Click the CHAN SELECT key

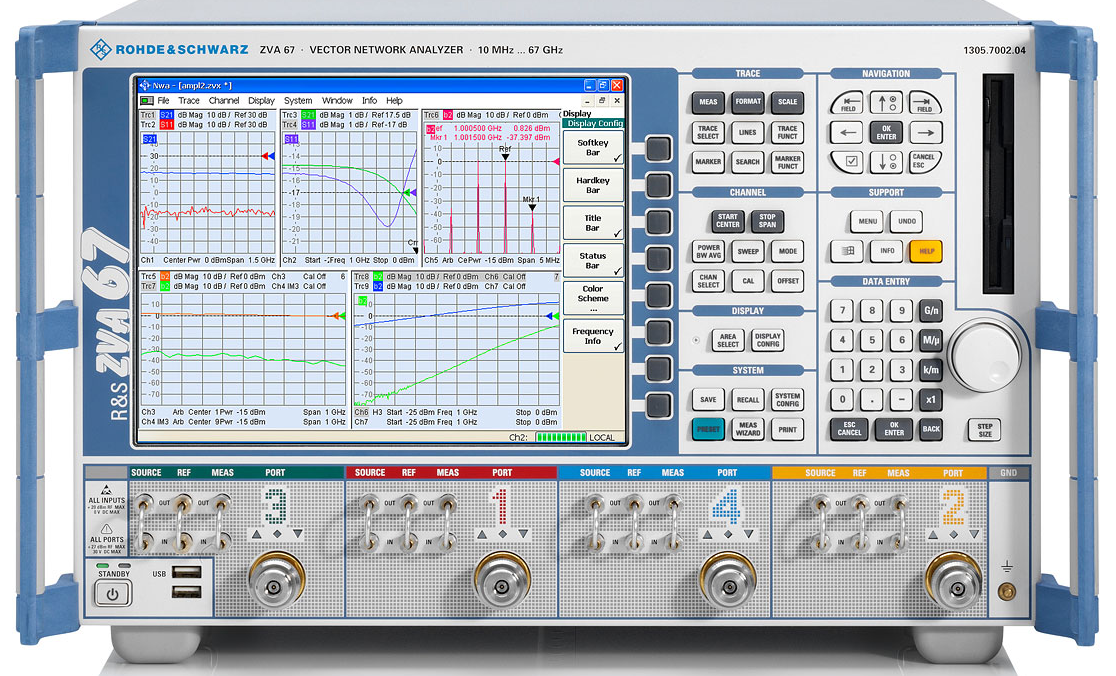pos(708,281)
